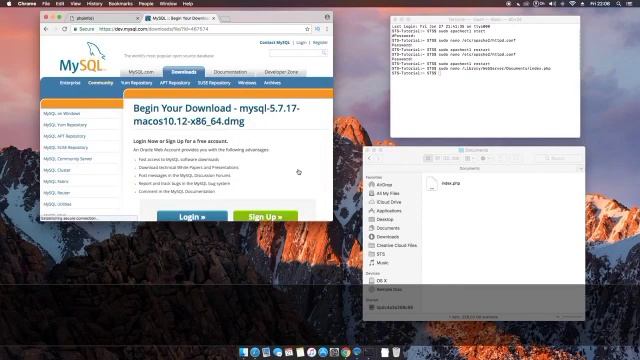Open Finder's action gear dropdown
The image size is (640, 360).
[x=486, y=158]
